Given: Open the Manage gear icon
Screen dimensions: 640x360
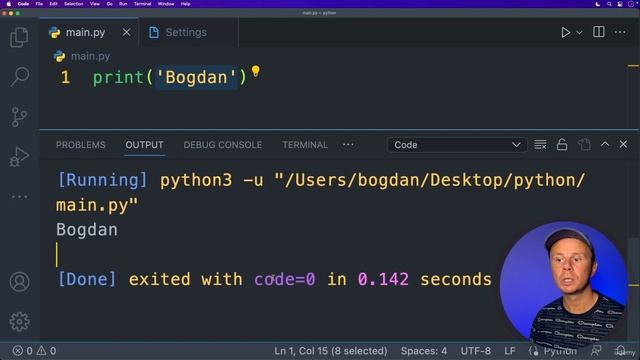Looking at the screenshot, I should (19, 322).
